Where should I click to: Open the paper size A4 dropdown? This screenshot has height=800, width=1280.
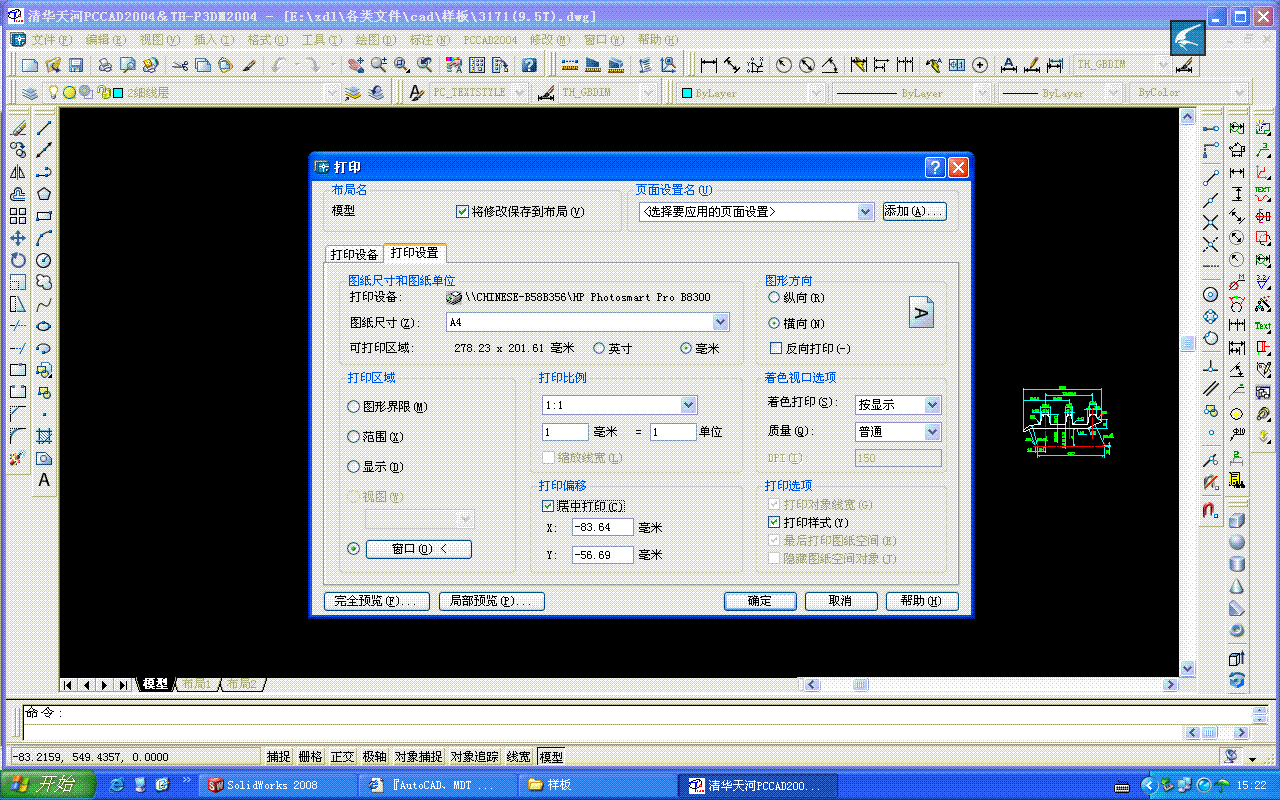(720, 322)
